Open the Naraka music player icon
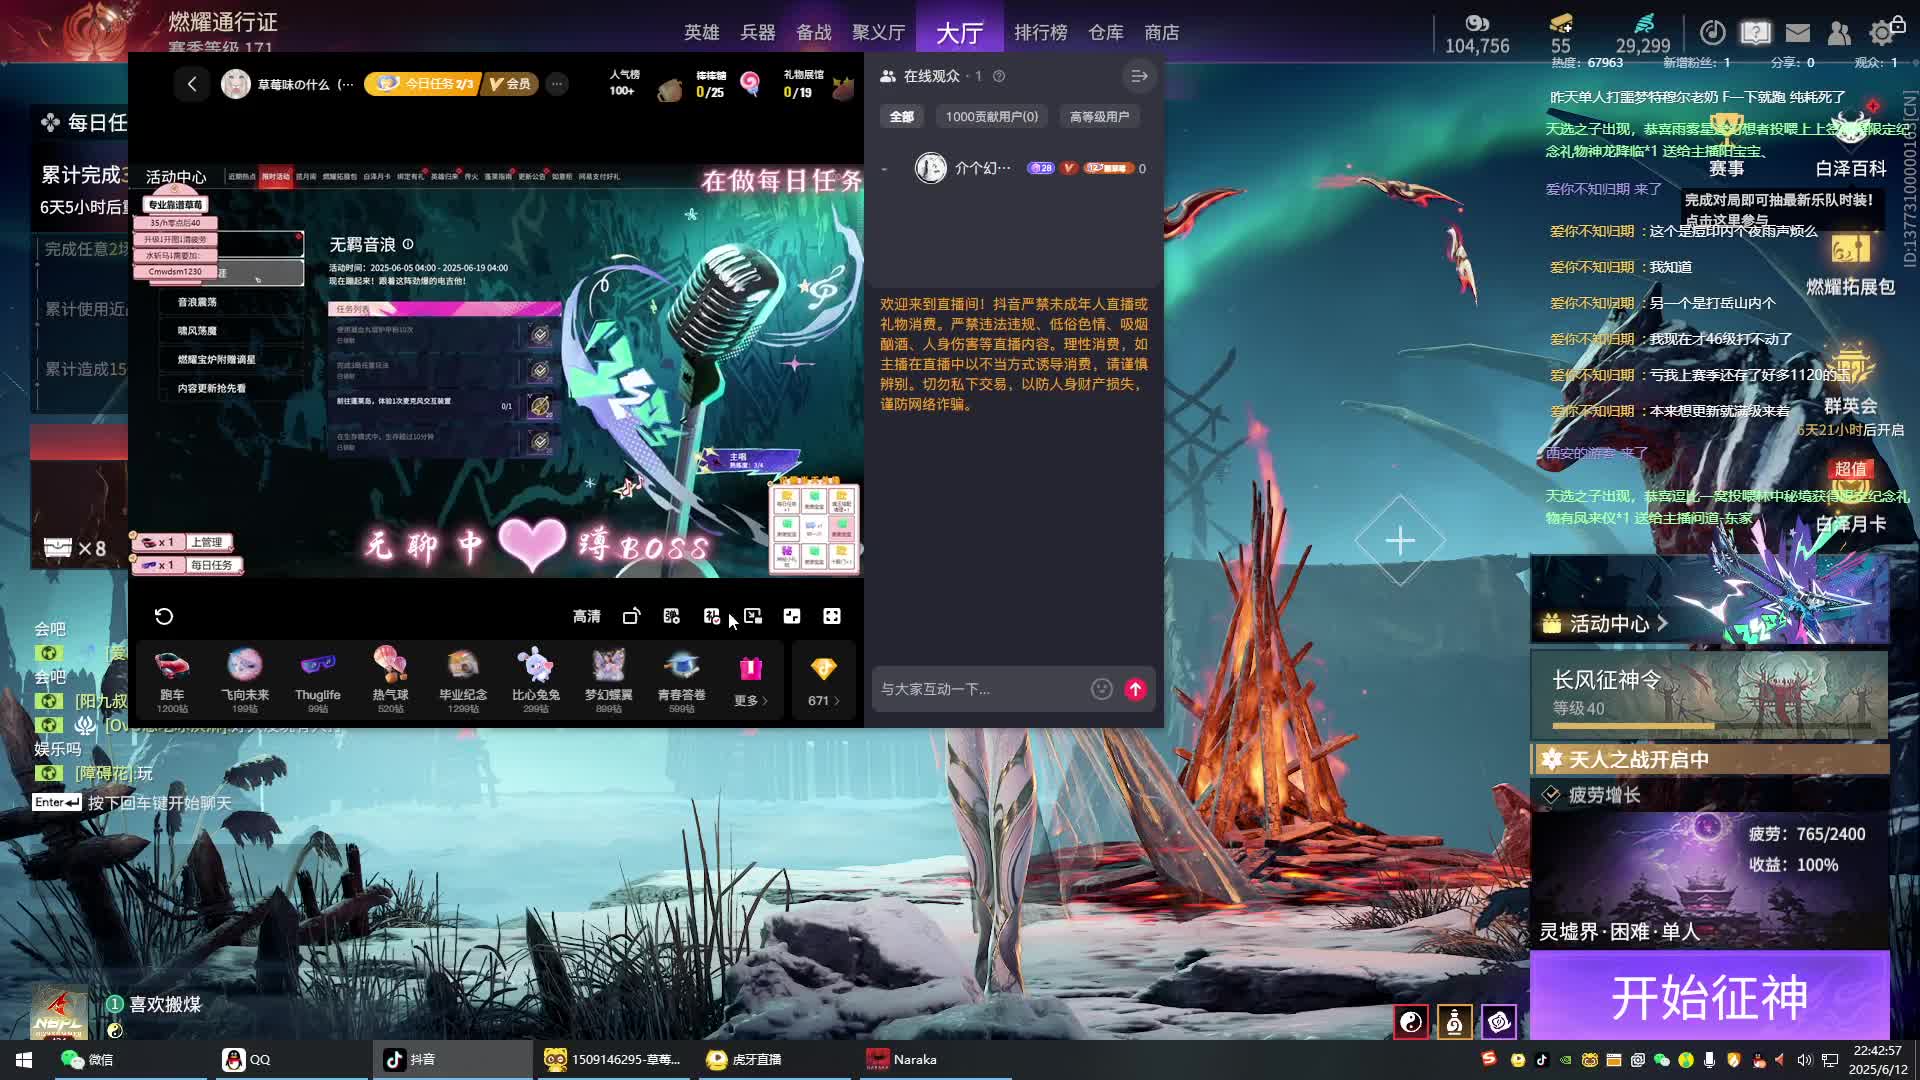 [1712, 33]
